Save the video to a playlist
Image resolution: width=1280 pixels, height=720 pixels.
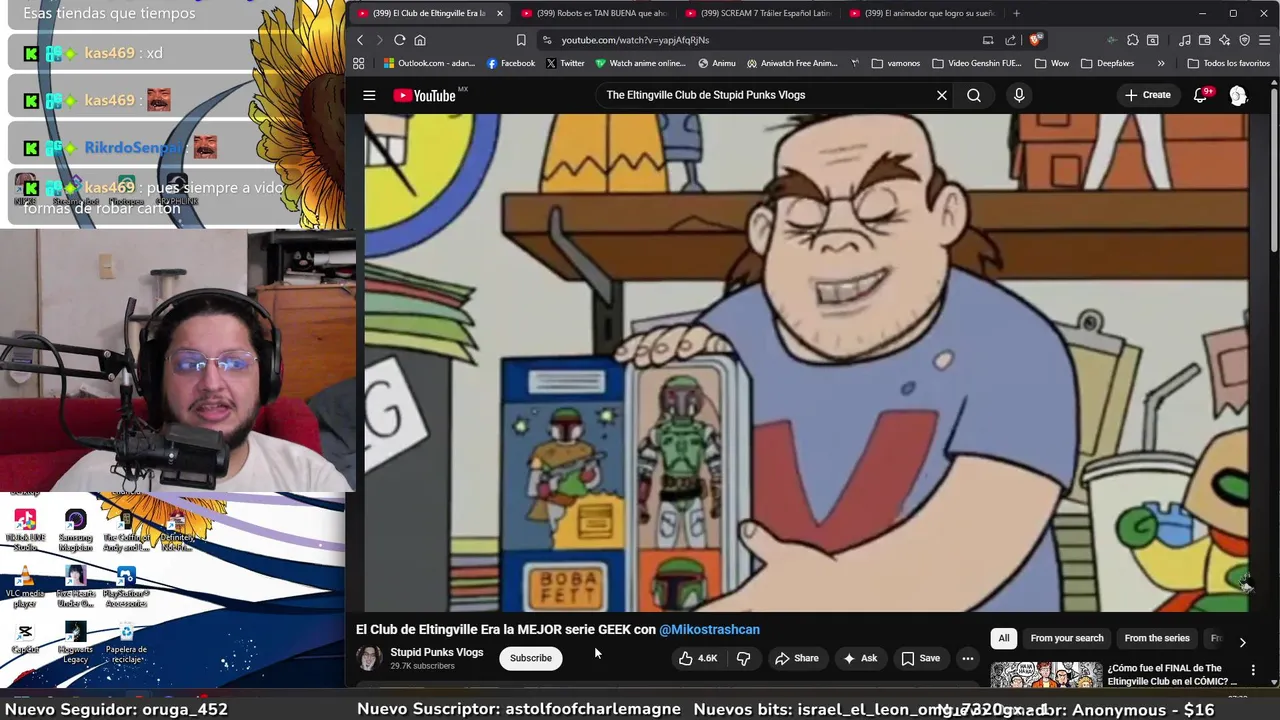pyautogui.click(x=920, y=658)
